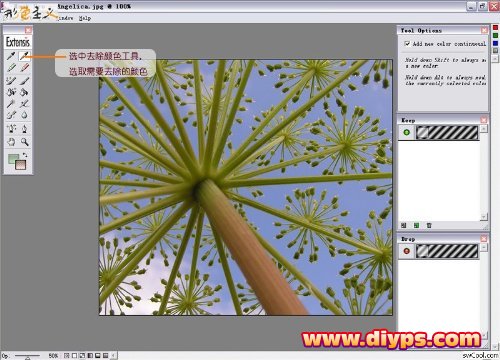The height and width of the screenshot is (360, 500).
Task: Select the Keep Color eyedropper tool
Action: coord(11,56)
